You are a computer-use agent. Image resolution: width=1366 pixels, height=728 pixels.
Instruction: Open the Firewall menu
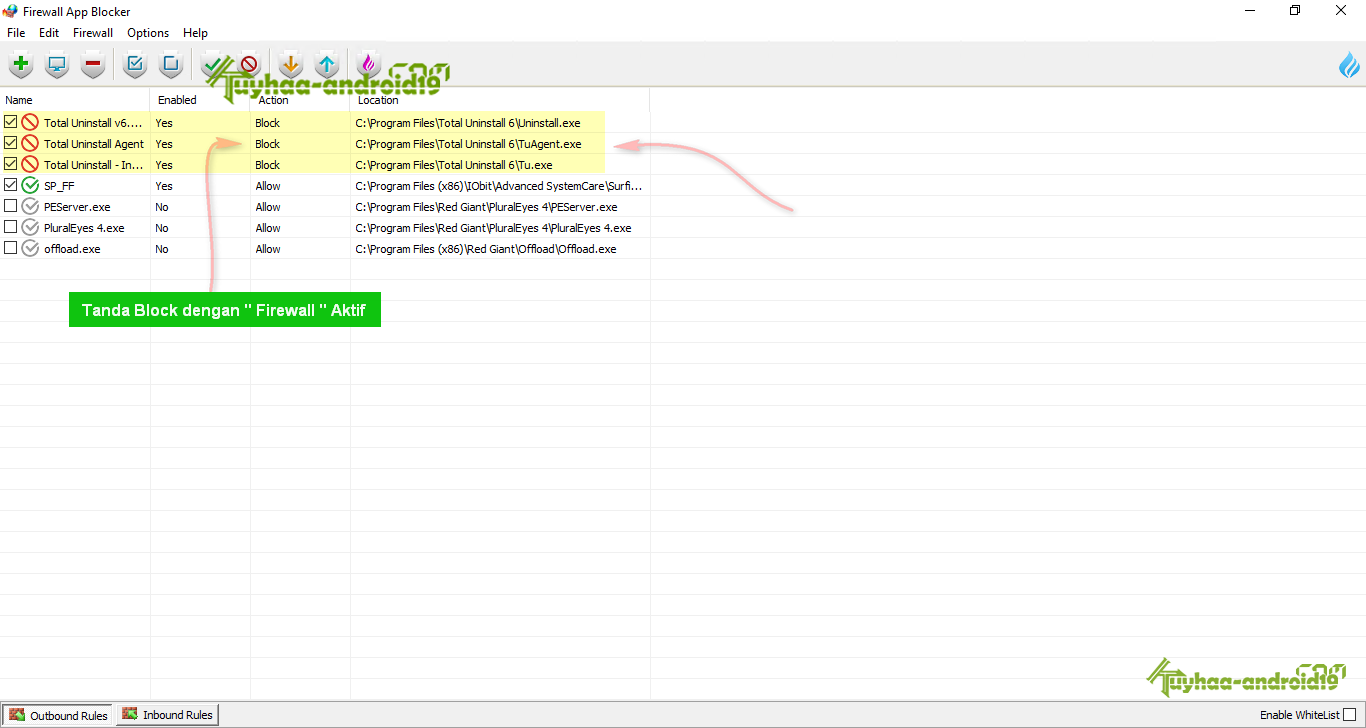click(93, 33)
